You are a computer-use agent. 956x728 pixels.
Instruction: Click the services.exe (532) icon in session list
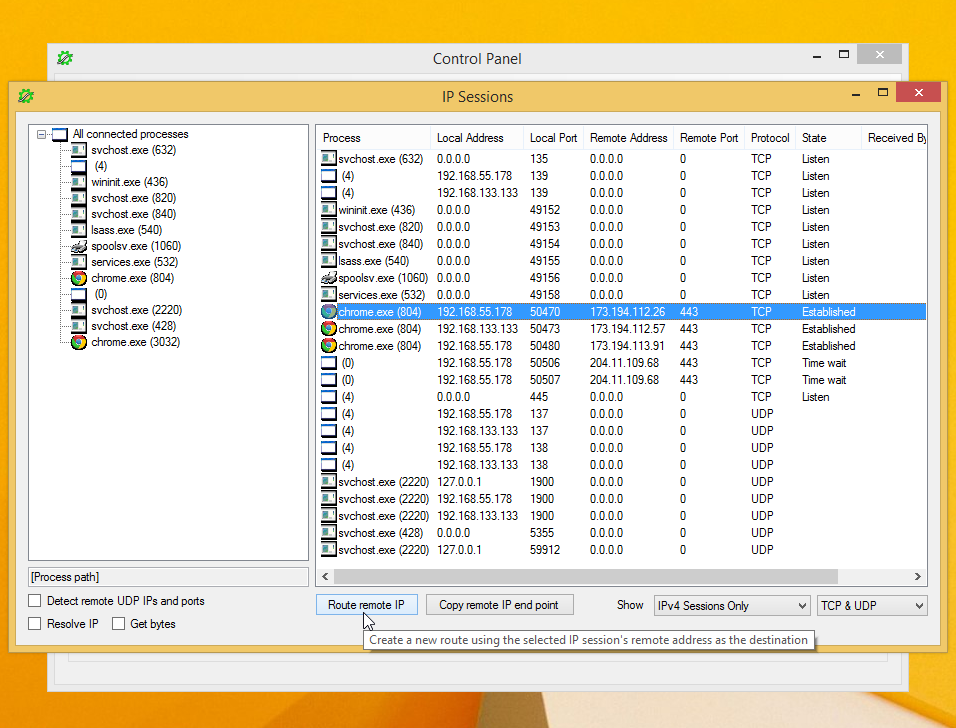click(329, 295)
